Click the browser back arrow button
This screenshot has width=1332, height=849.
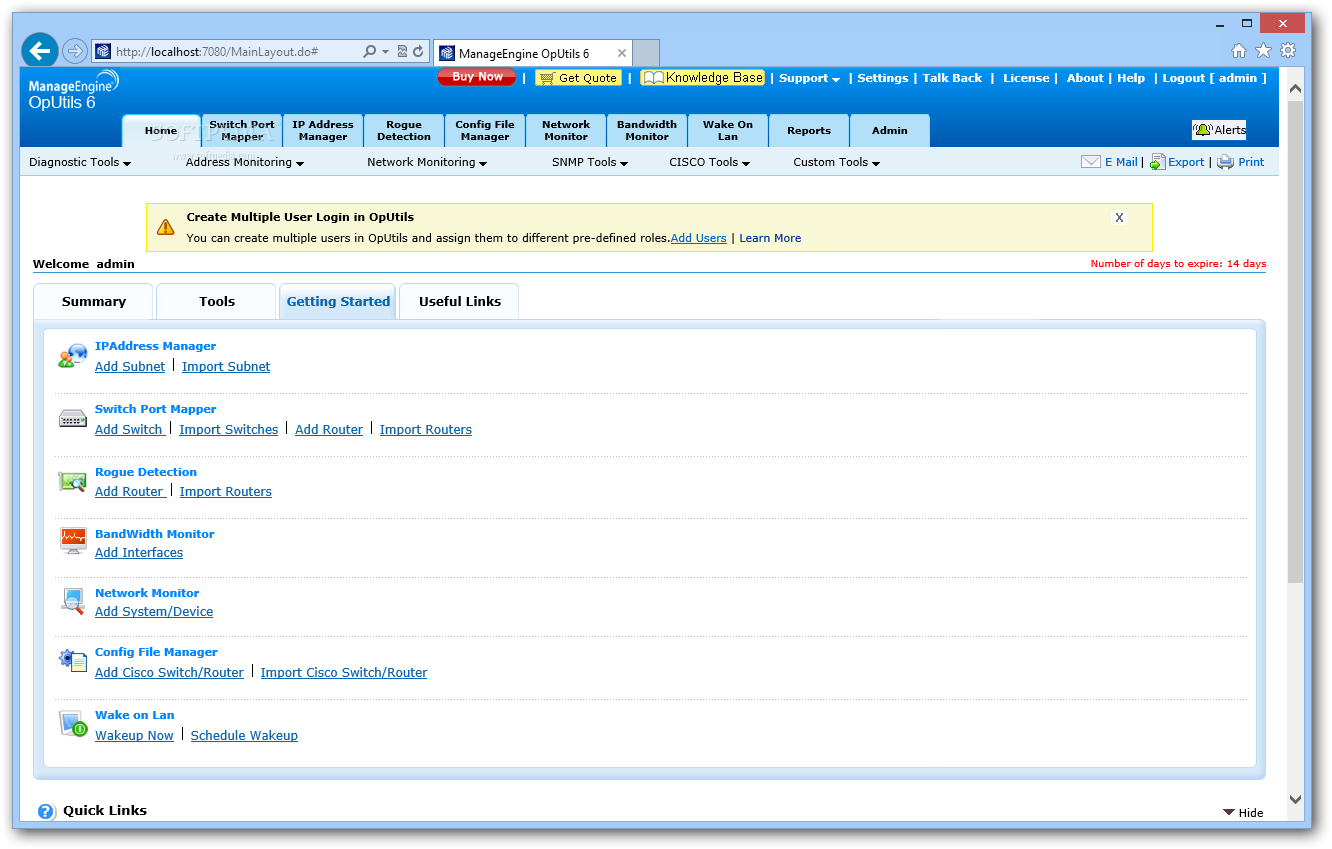(x=40, y=51)
